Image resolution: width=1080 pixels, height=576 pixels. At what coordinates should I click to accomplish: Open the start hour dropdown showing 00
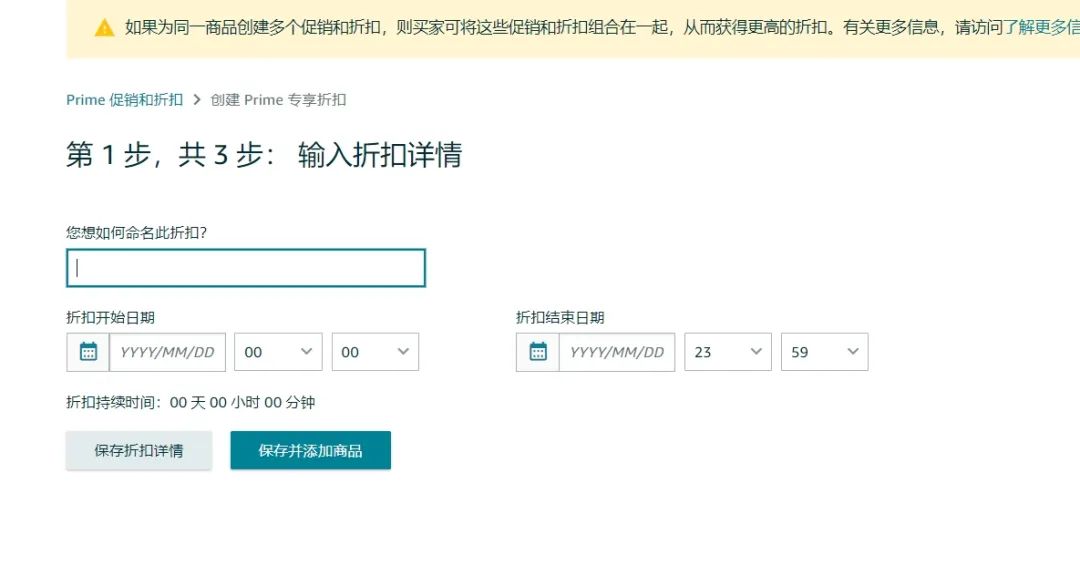coord(278,352)
